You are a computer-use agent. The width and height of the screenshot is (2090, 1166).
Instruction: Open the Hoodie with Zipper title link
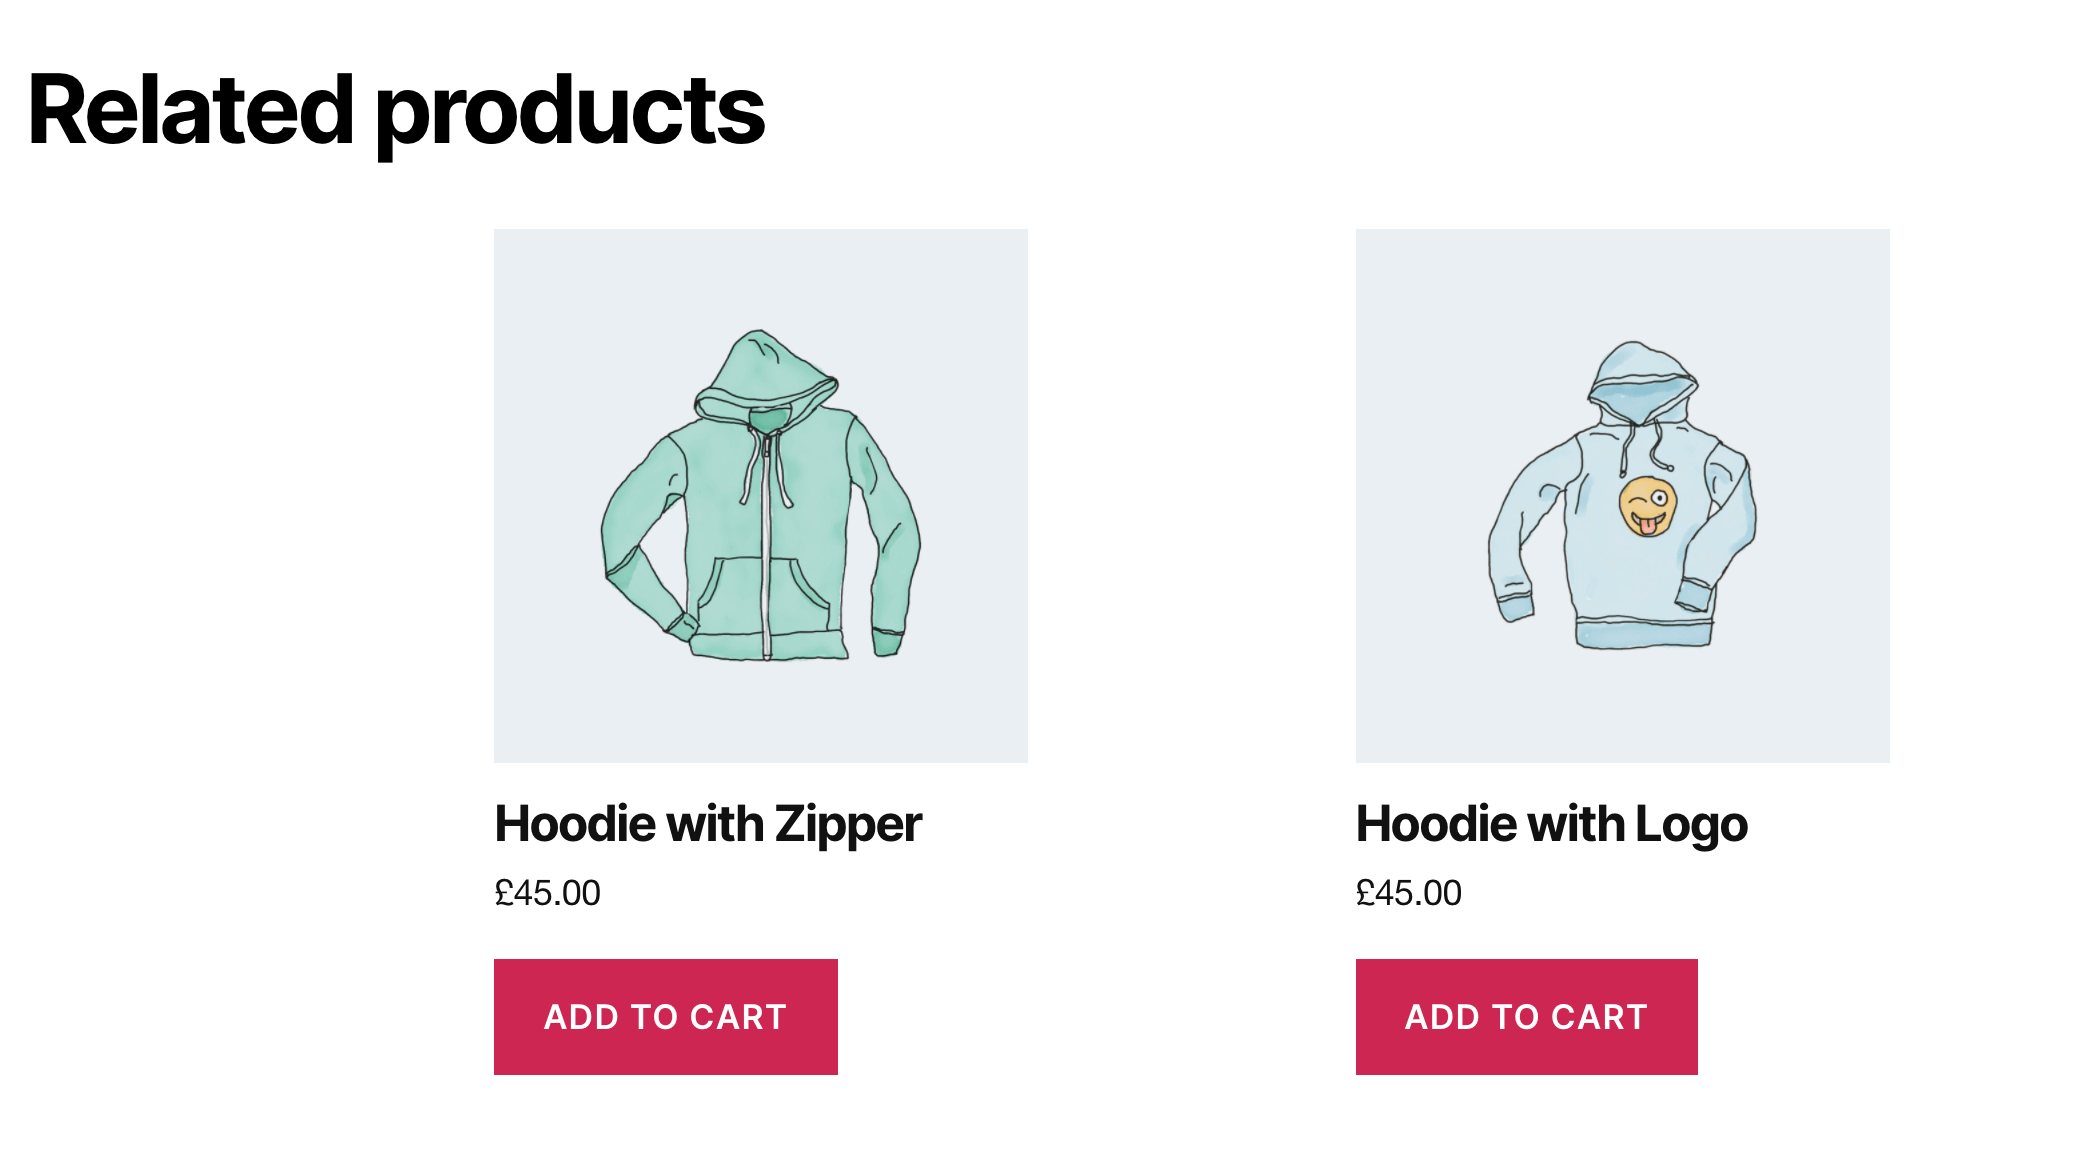(707, 825)
